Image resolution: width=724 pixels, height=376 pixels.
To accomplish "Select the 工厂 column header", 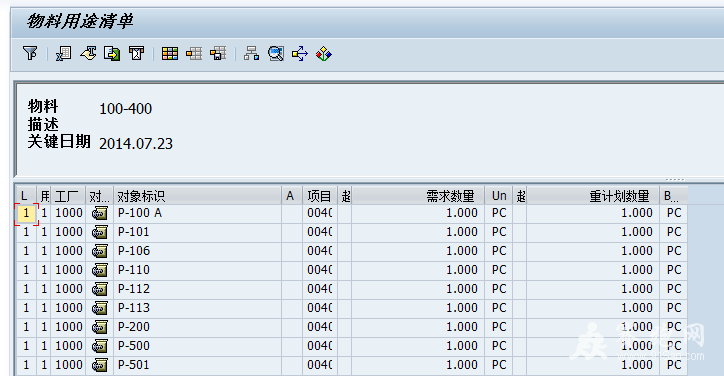I will [x=68, y=196].
